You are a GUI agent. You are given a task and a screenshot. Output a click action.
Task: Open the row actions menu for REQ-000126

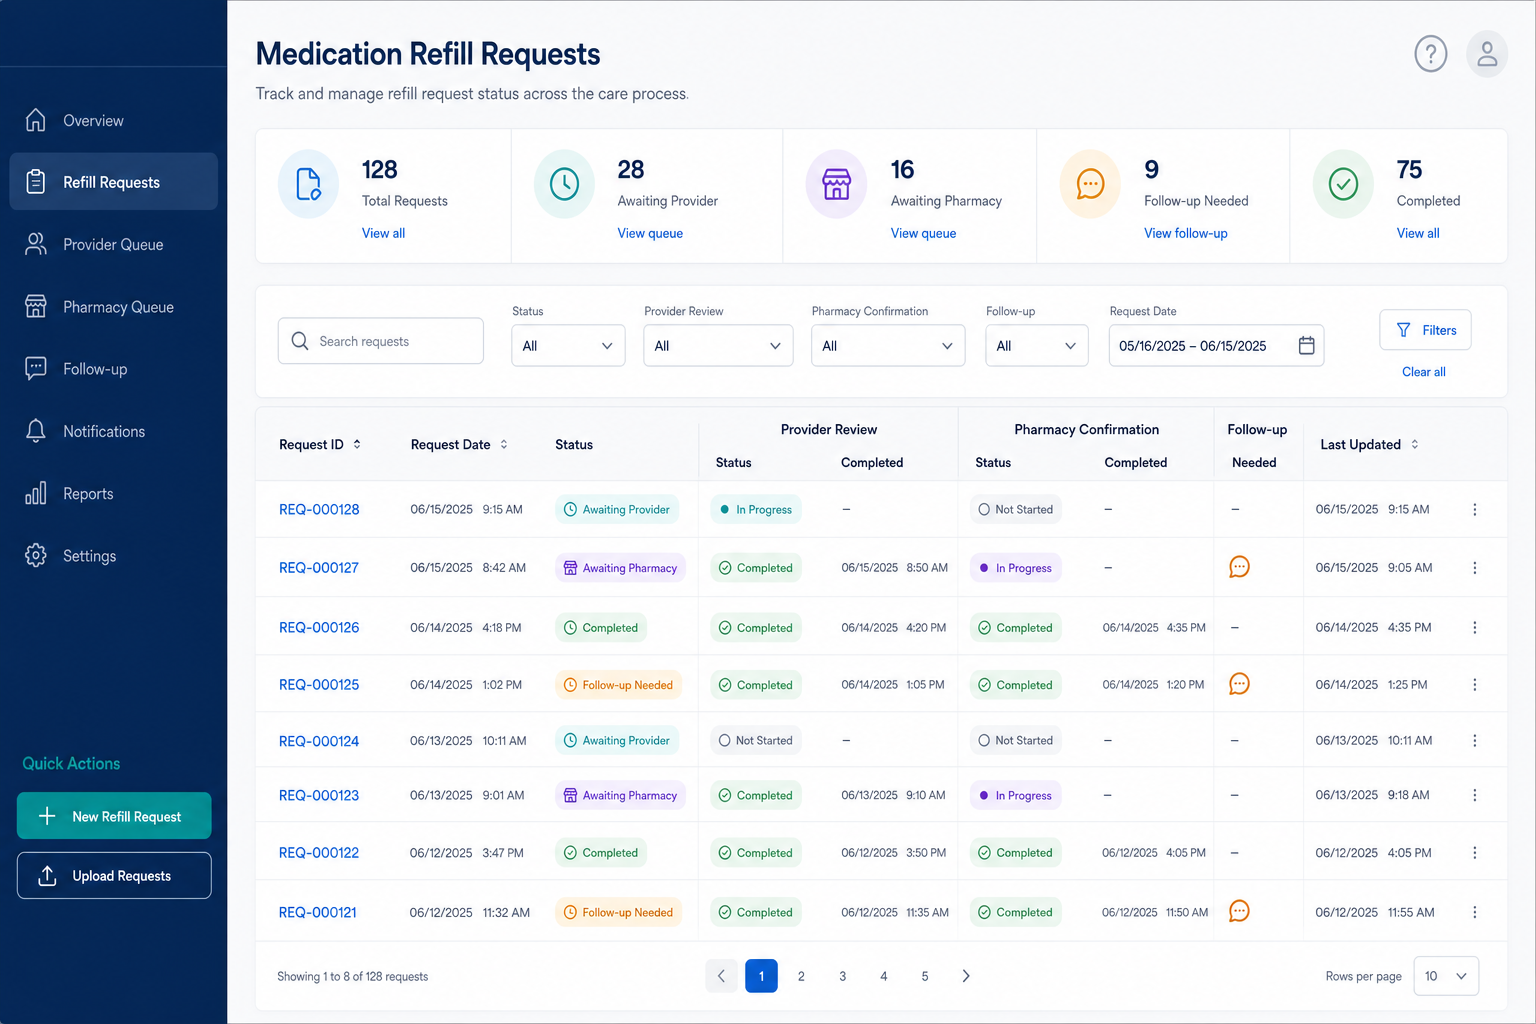pyautogui.click(x=1474, y=628)
